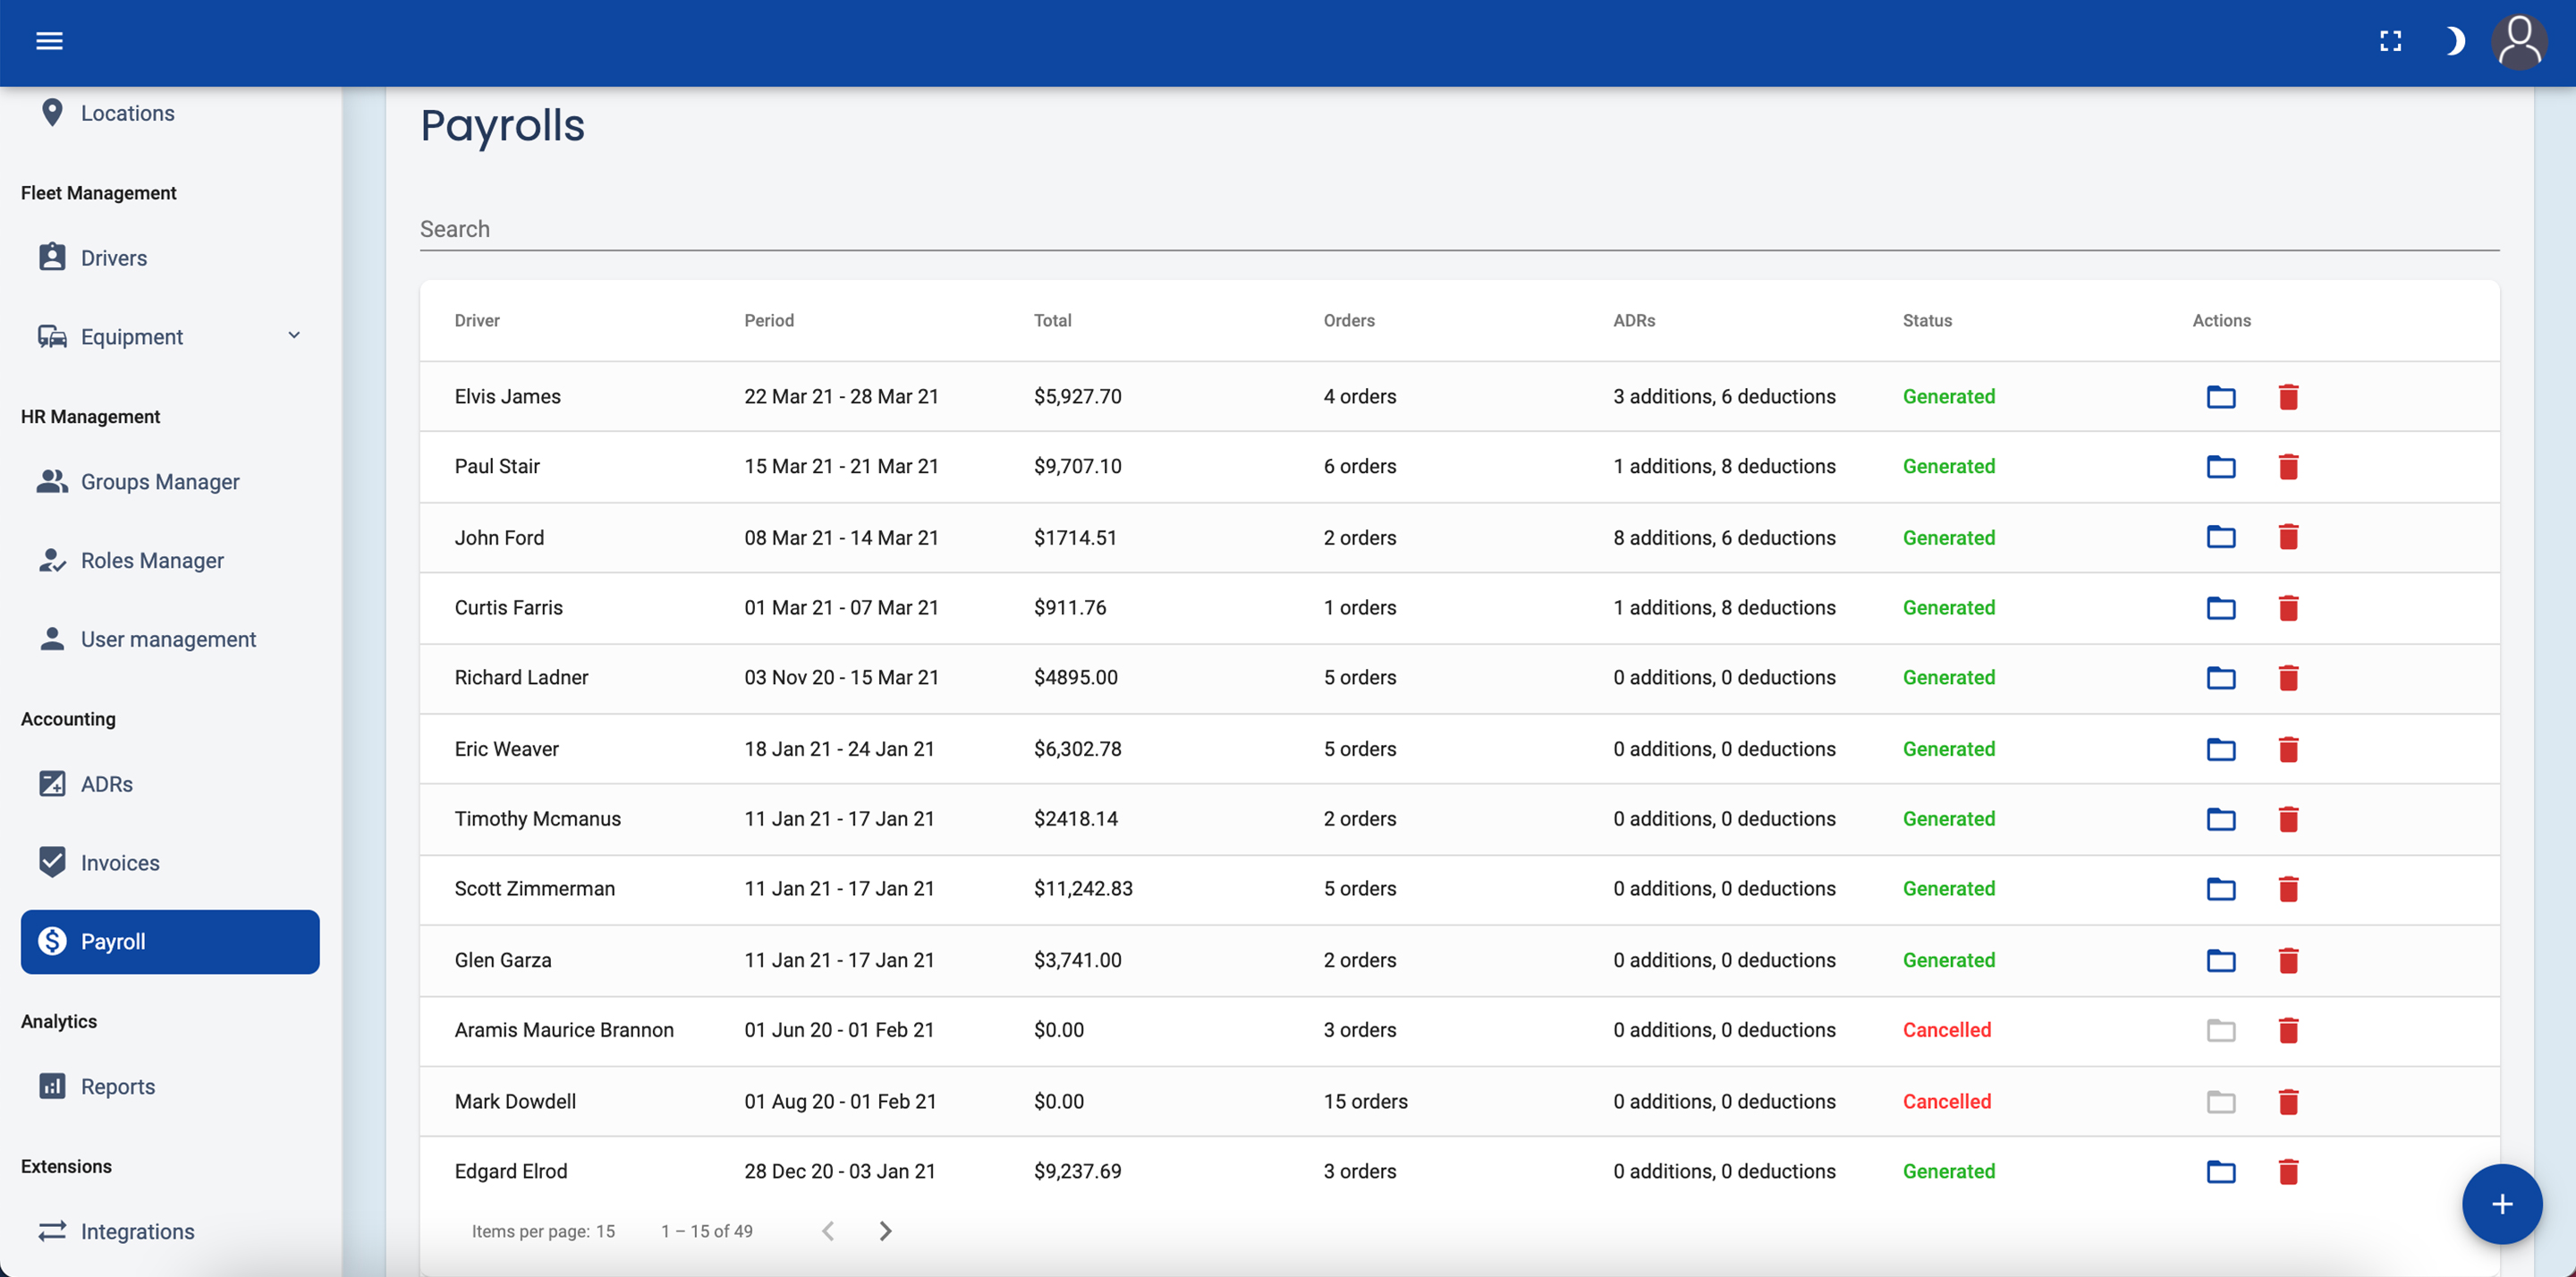Open Reports under Analytics
2576x1277 pixels.
point(117,1086)
